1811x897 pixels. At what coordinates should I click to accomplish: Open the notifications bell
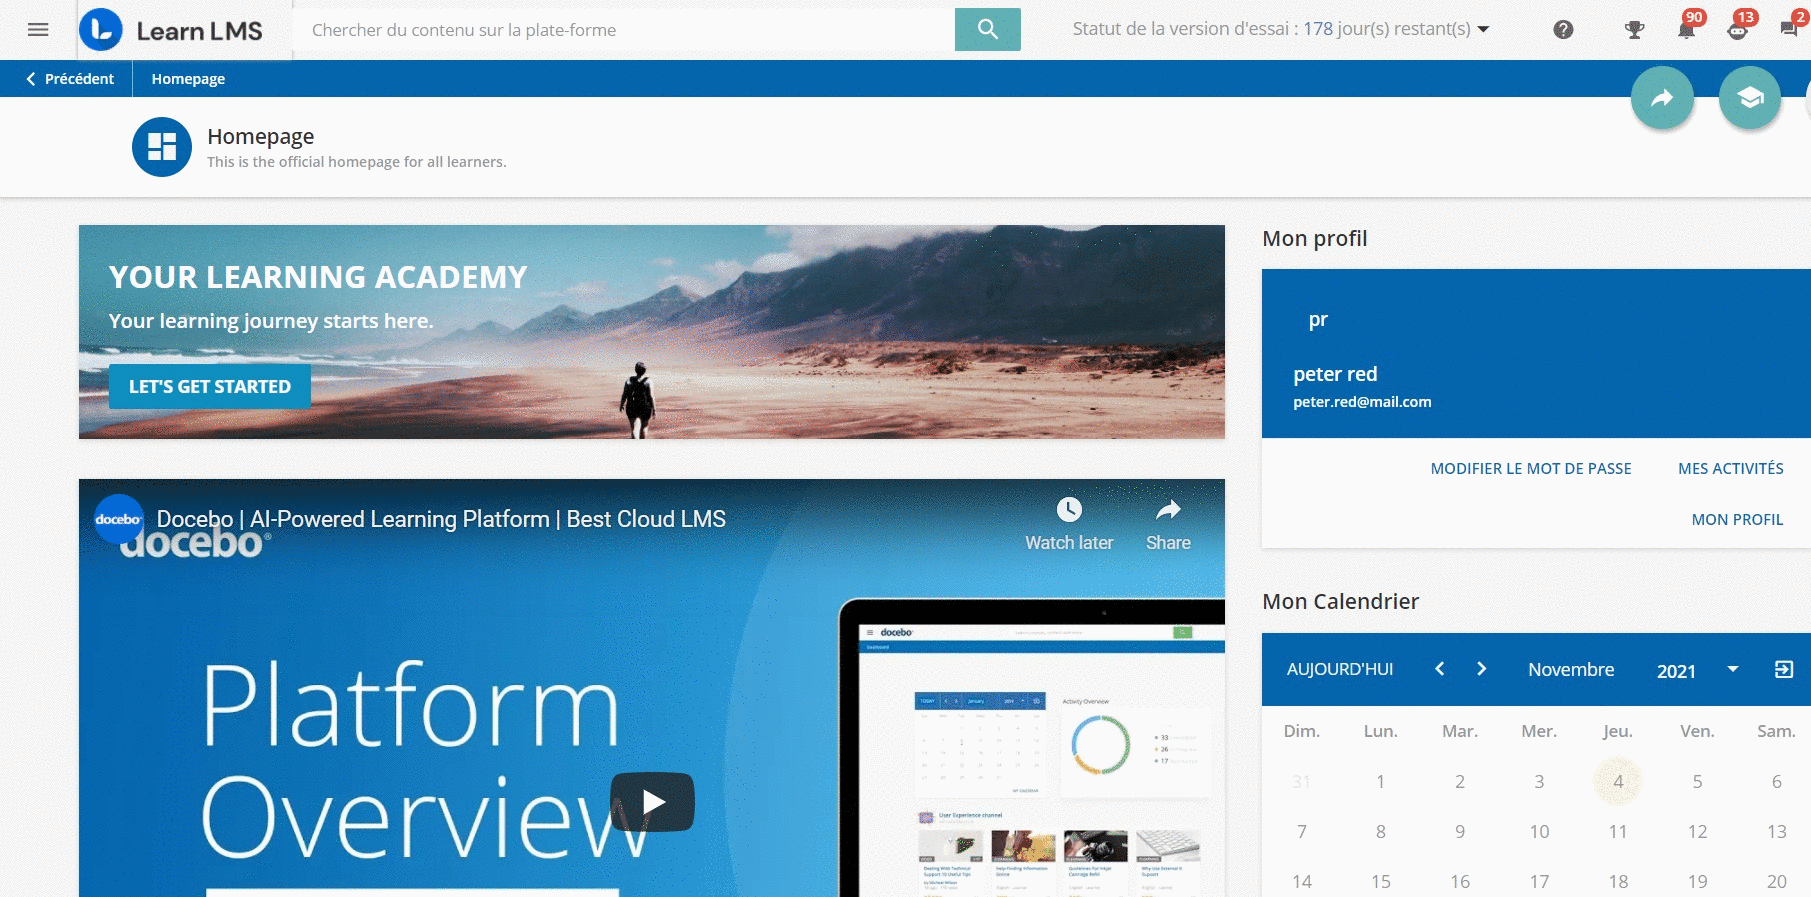1686,30
